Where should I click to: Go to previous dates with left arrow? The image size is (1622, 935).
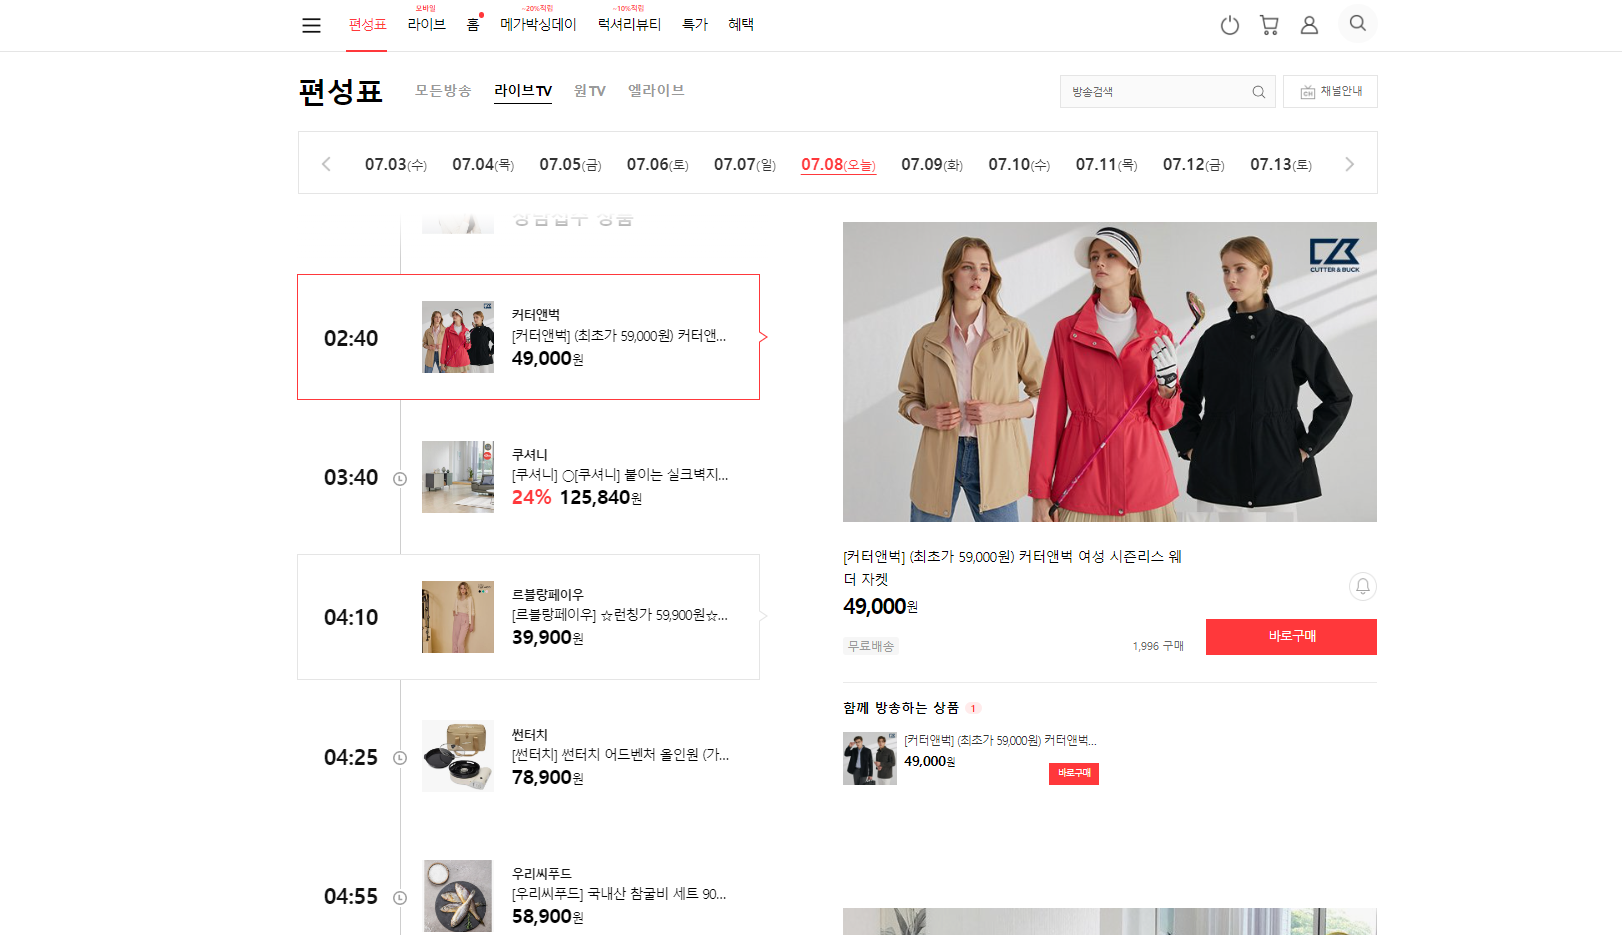tap(326, 164)
